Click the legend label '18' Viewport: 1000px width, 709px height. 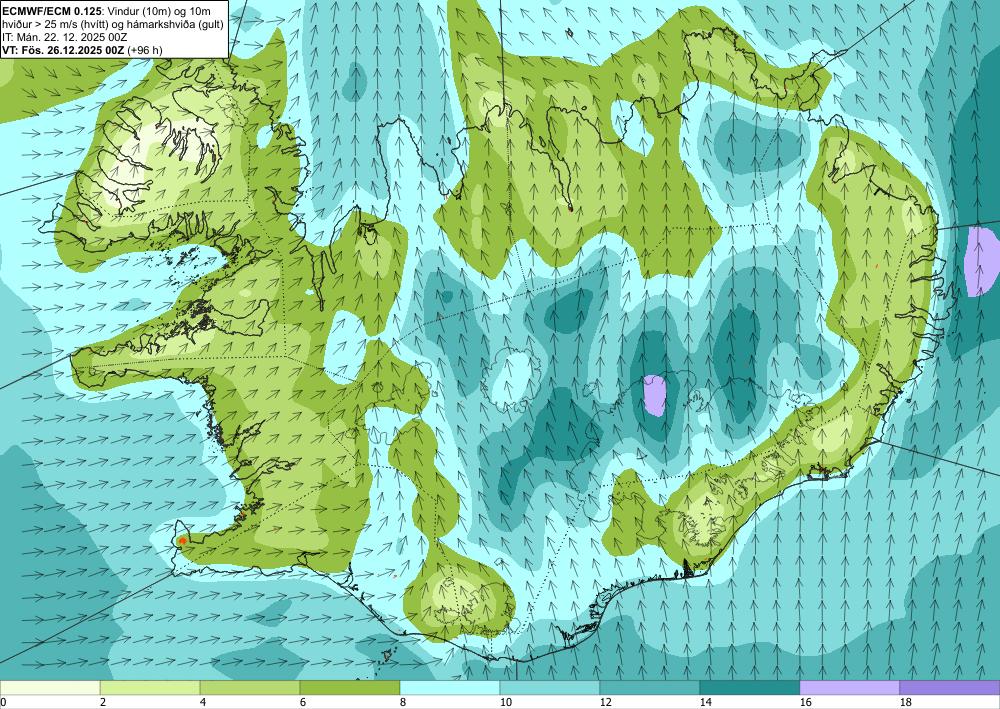pyautogui.click(x=905, y=702)
